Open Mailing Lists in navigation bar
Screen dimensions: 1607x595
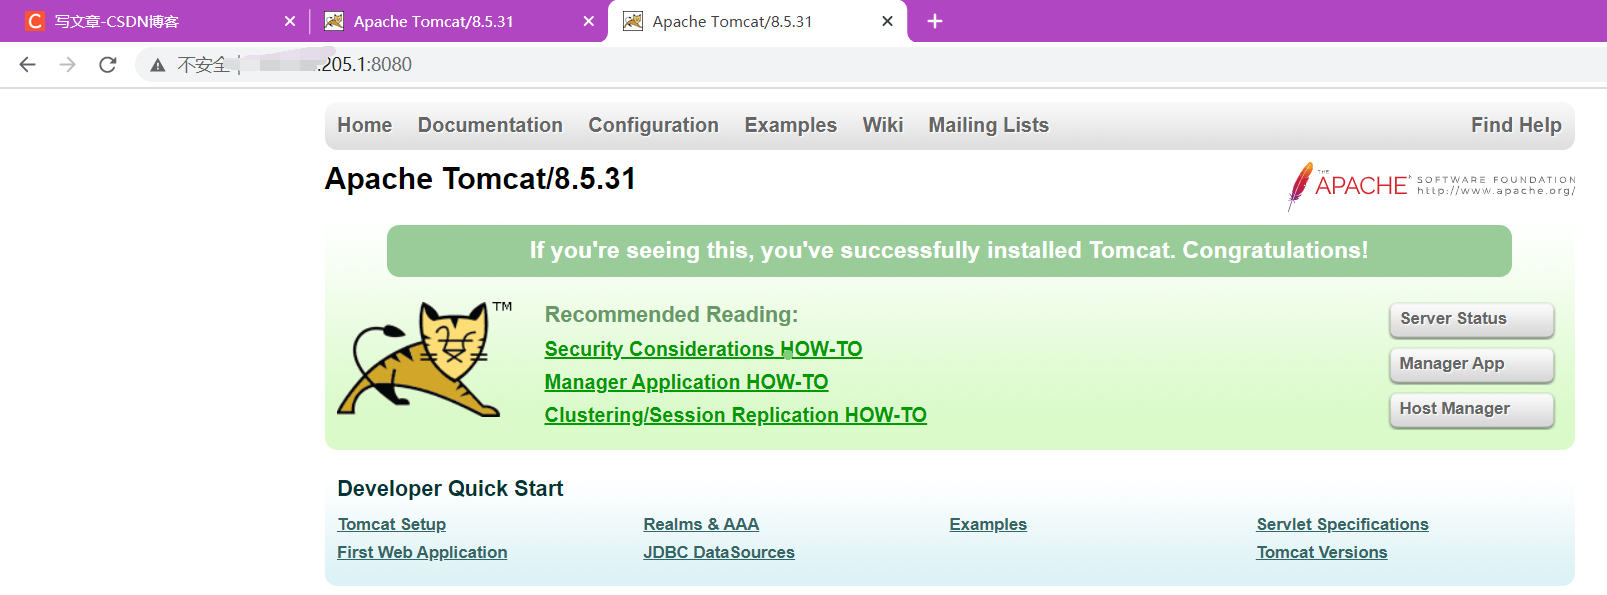click(x=988, y=125)
